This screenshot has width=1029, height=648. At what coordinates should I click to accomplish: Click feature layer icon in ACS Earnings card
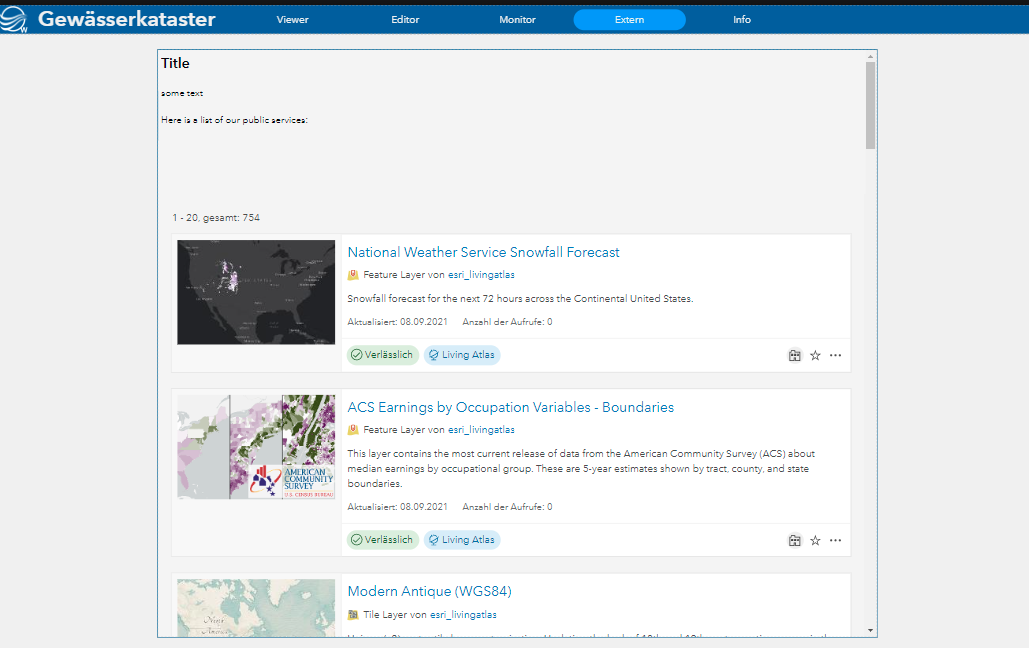click(353, 429)
